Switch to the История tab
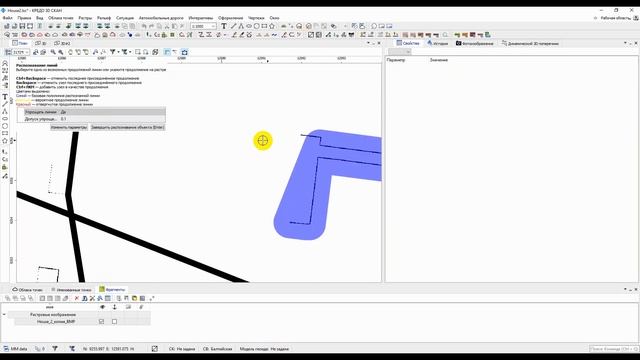The height and width of the screenshot is (360, 640). pos(438,43)
